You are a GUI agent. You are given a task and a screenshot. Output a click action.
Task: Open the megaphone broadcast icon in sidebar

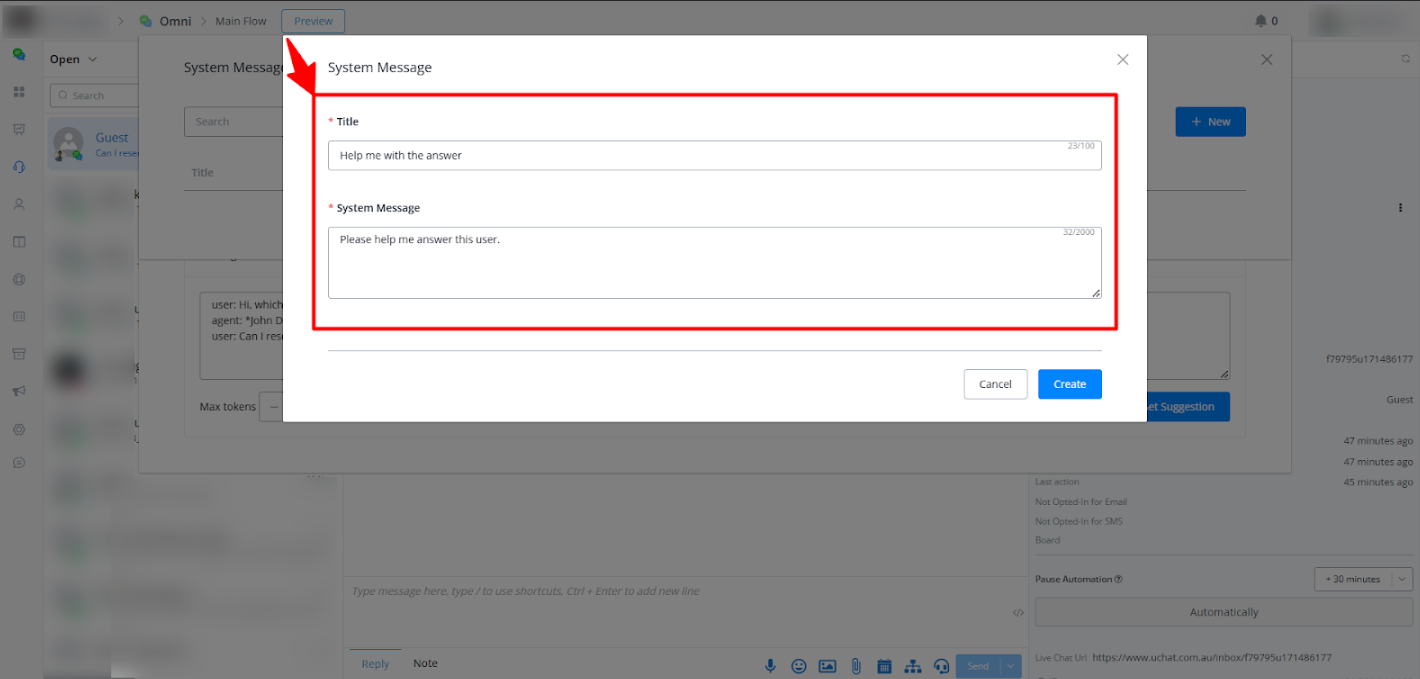pos(19,391)
